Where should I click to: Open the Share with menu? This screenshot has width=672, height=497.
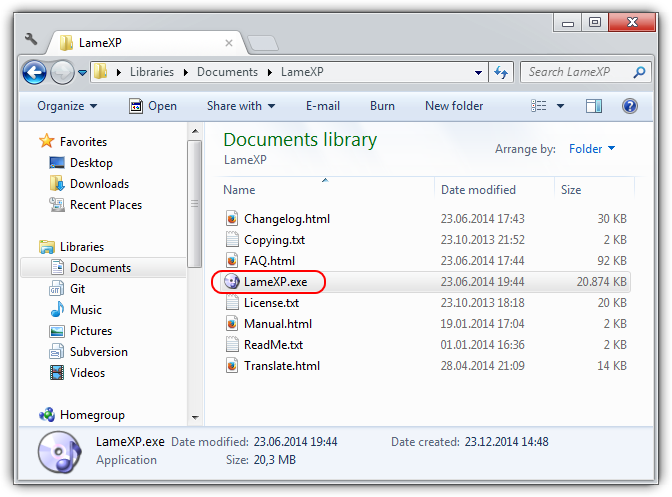point(241,106)
